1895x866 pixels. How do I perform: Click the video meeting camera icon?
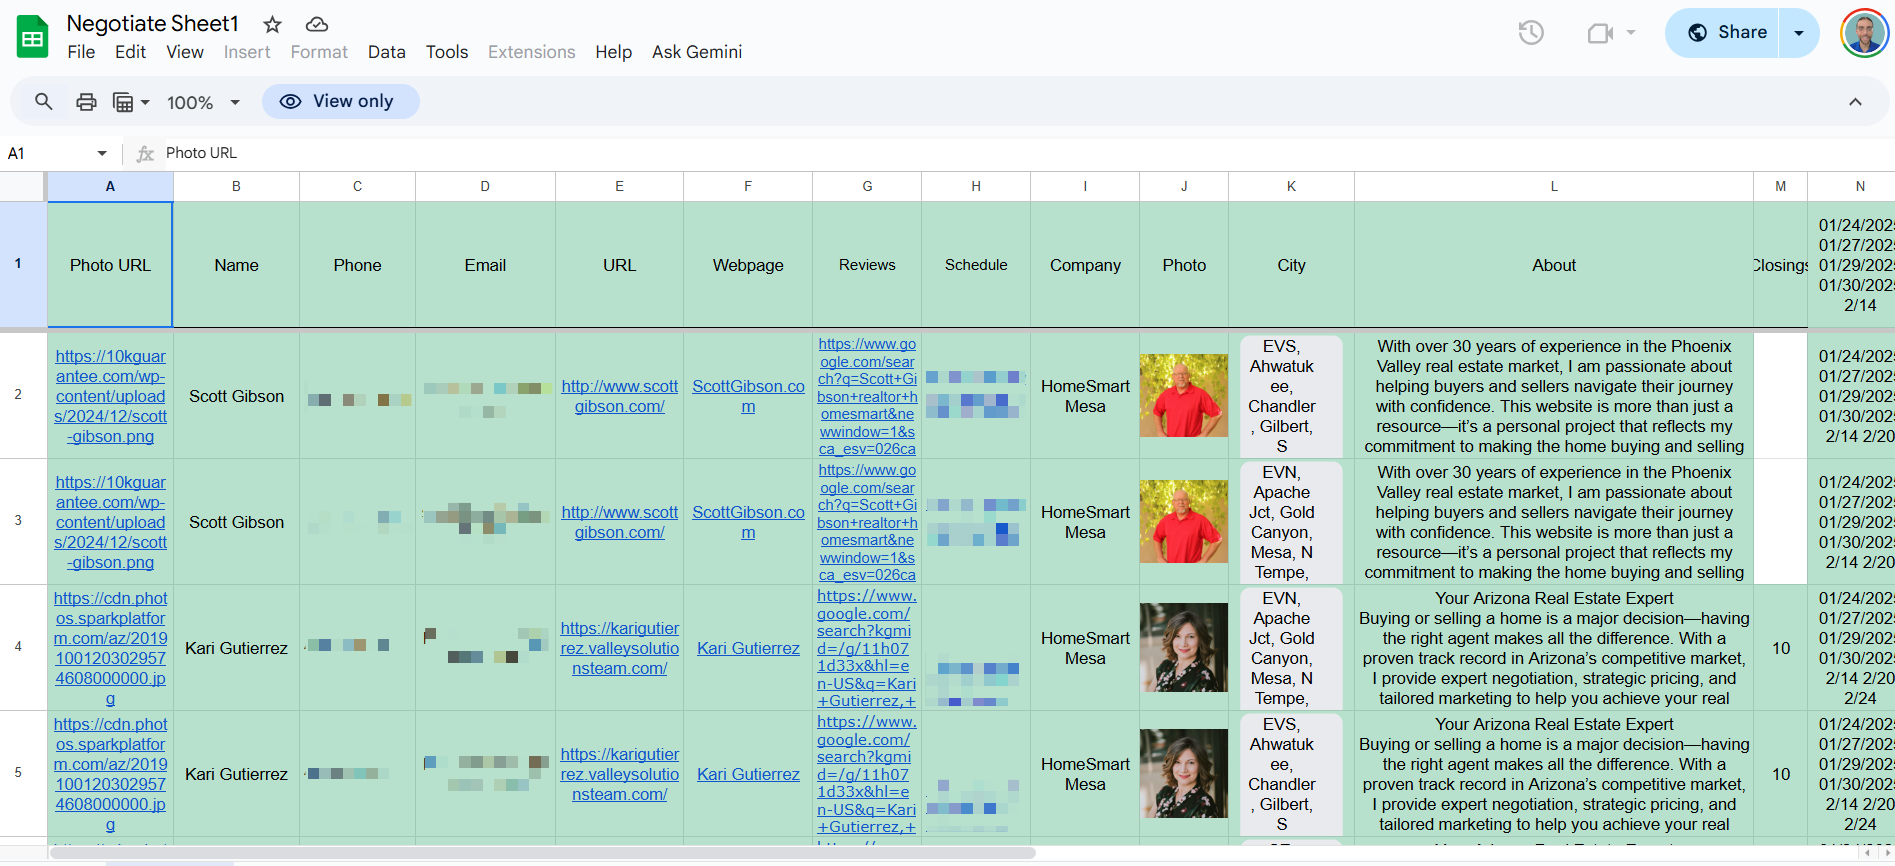(1600, 33)
